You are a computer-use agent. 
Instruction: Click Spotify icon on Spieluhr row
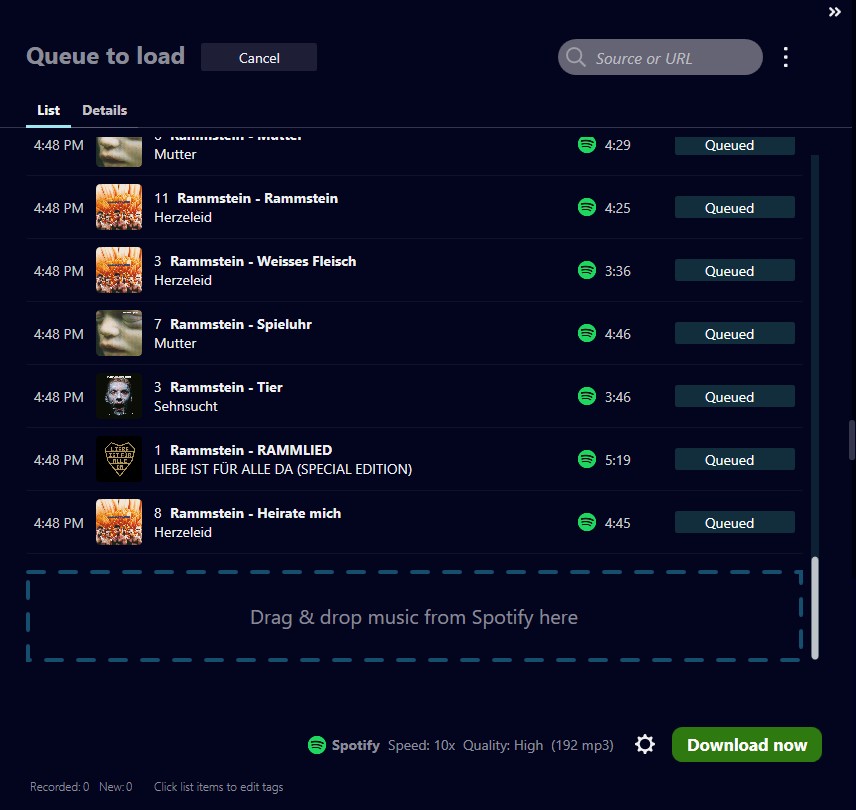587,333
